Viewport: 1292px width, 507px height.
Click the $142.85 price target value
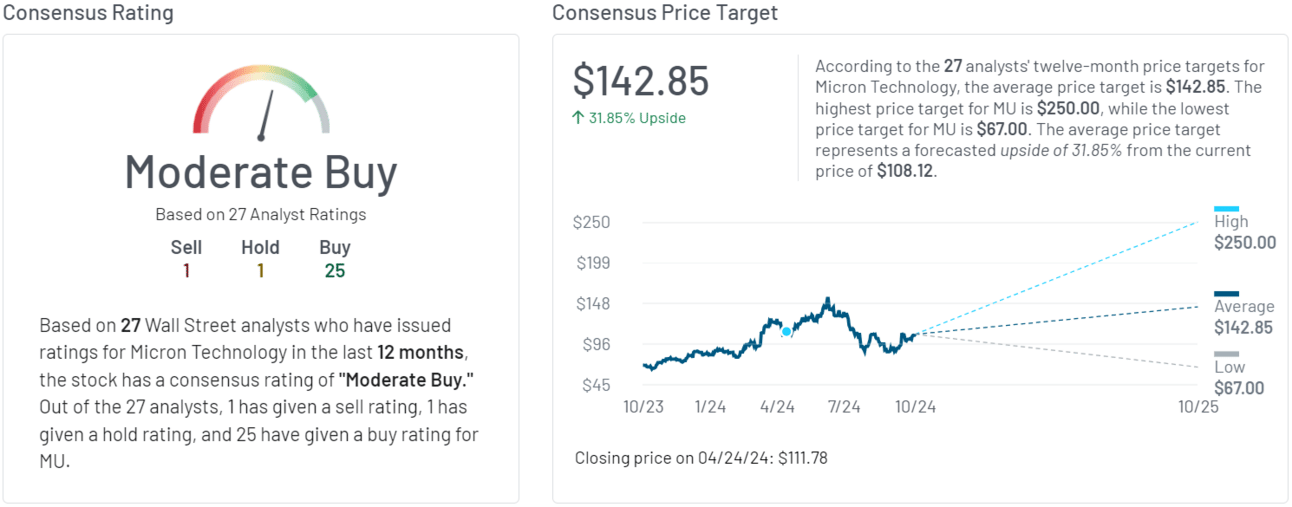click(640, 81)
